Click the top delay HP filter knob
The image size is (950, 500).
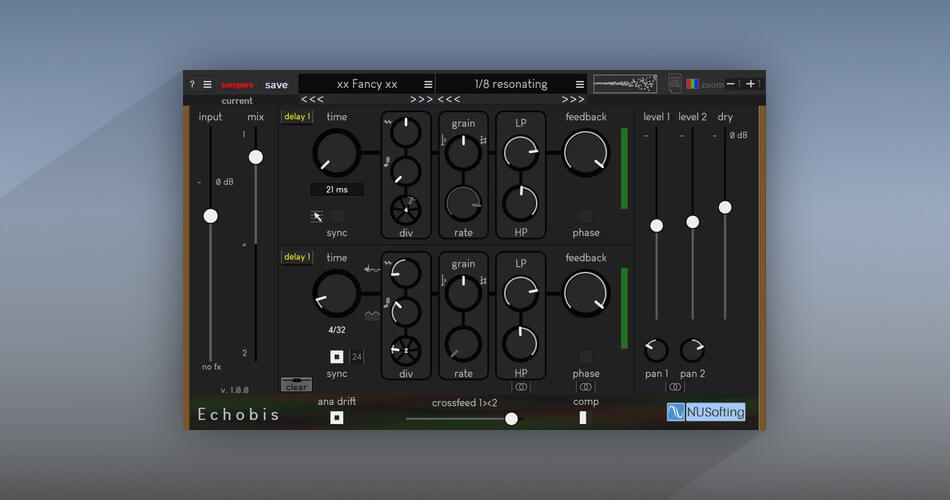pyautogui.click(x=520, y=204)
